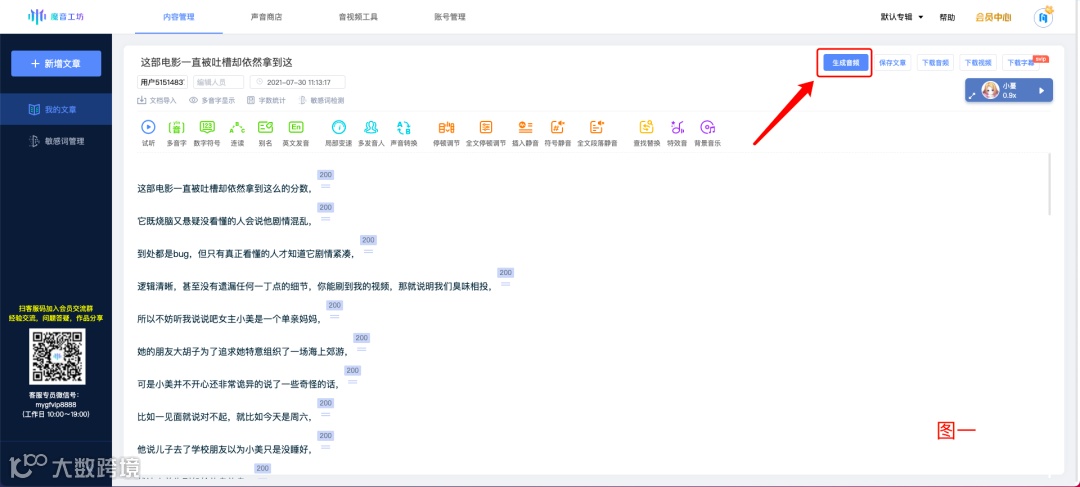Click the 魔音工坊 logo
The width and height of the screenshot is (1080, 487).
click(x=57, y=17)
